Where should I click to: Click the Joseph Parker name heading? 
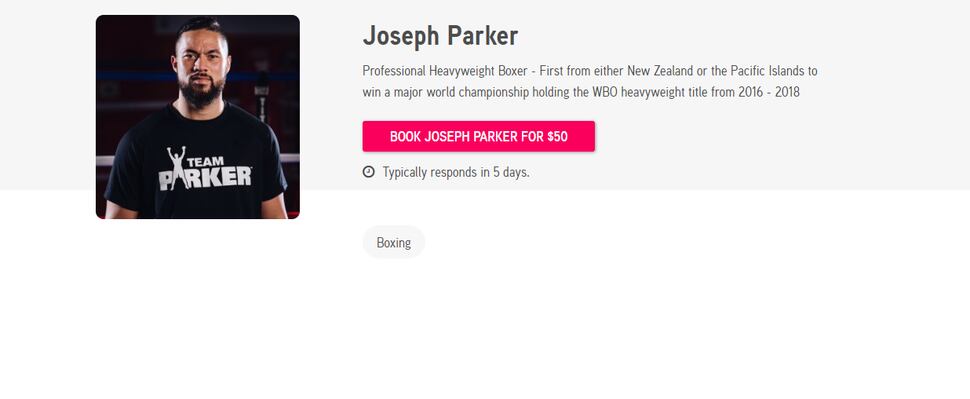440,36
